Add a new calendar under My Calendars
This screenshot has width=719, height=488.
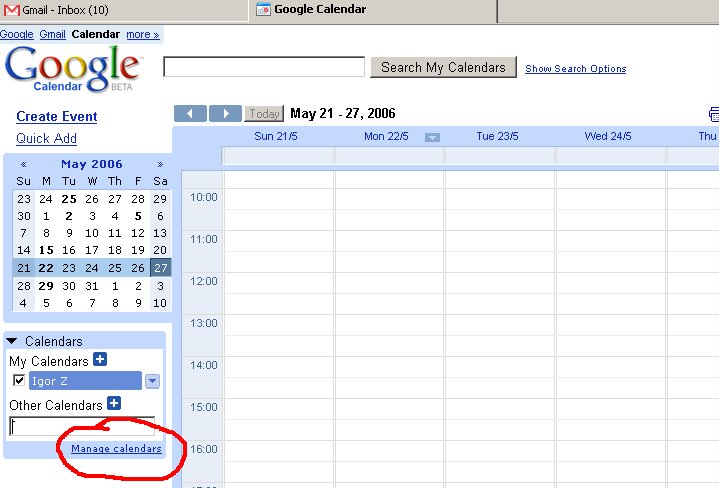tap(100, 359)
